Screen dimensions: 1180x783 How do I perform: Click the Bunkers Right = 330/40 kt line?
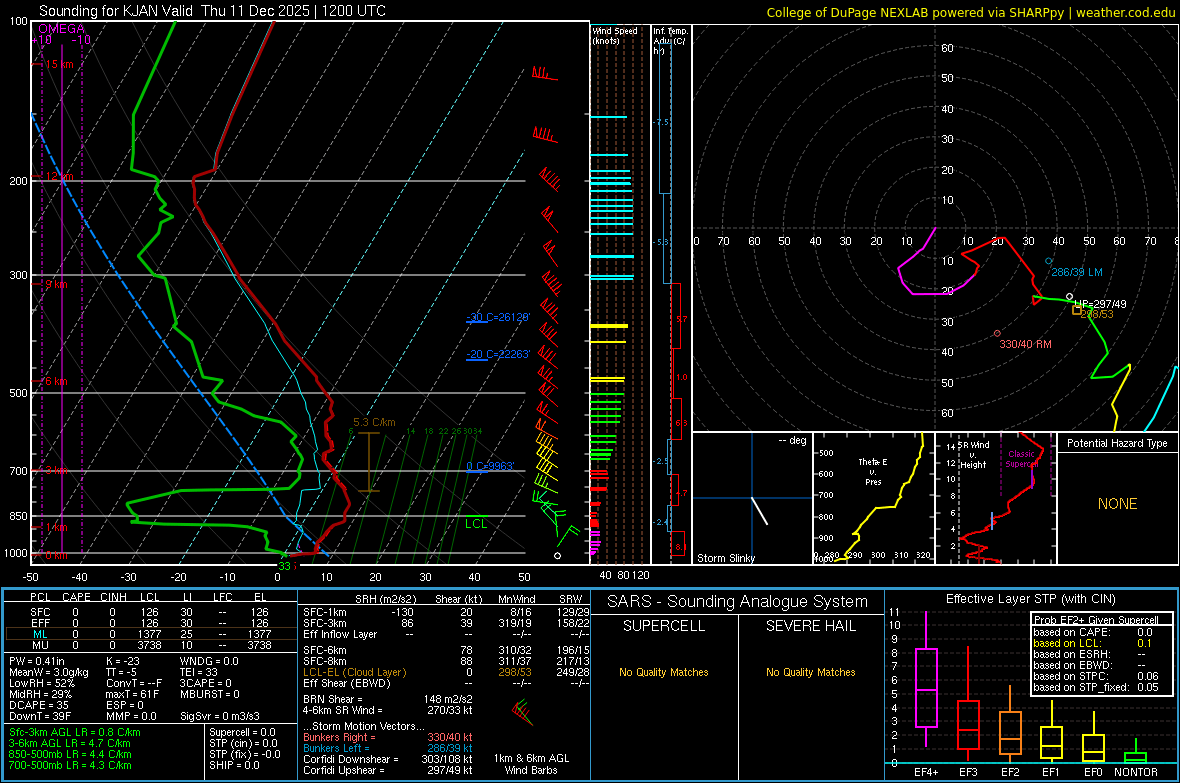coord(388,737)
